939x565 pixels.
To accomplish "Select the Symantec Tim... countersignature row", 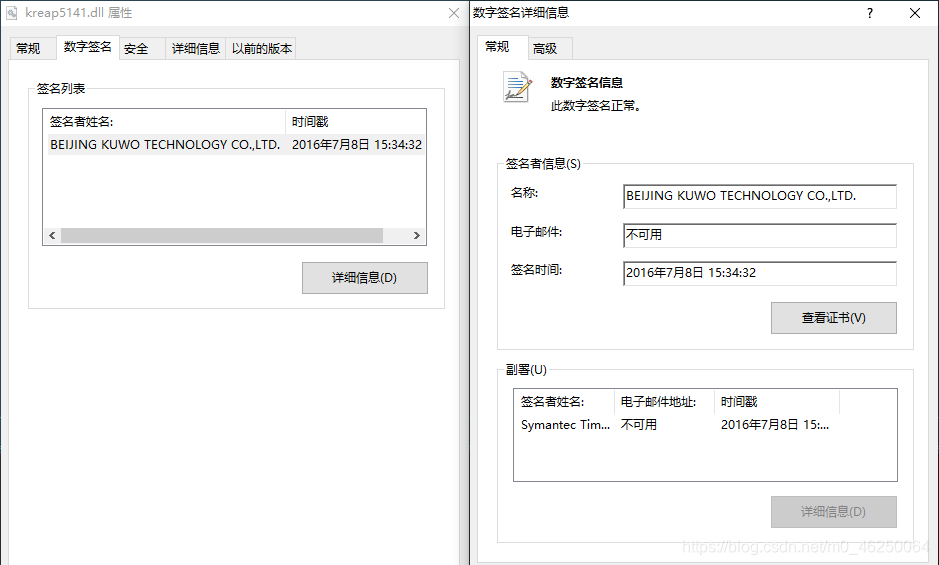I will 565,425.
